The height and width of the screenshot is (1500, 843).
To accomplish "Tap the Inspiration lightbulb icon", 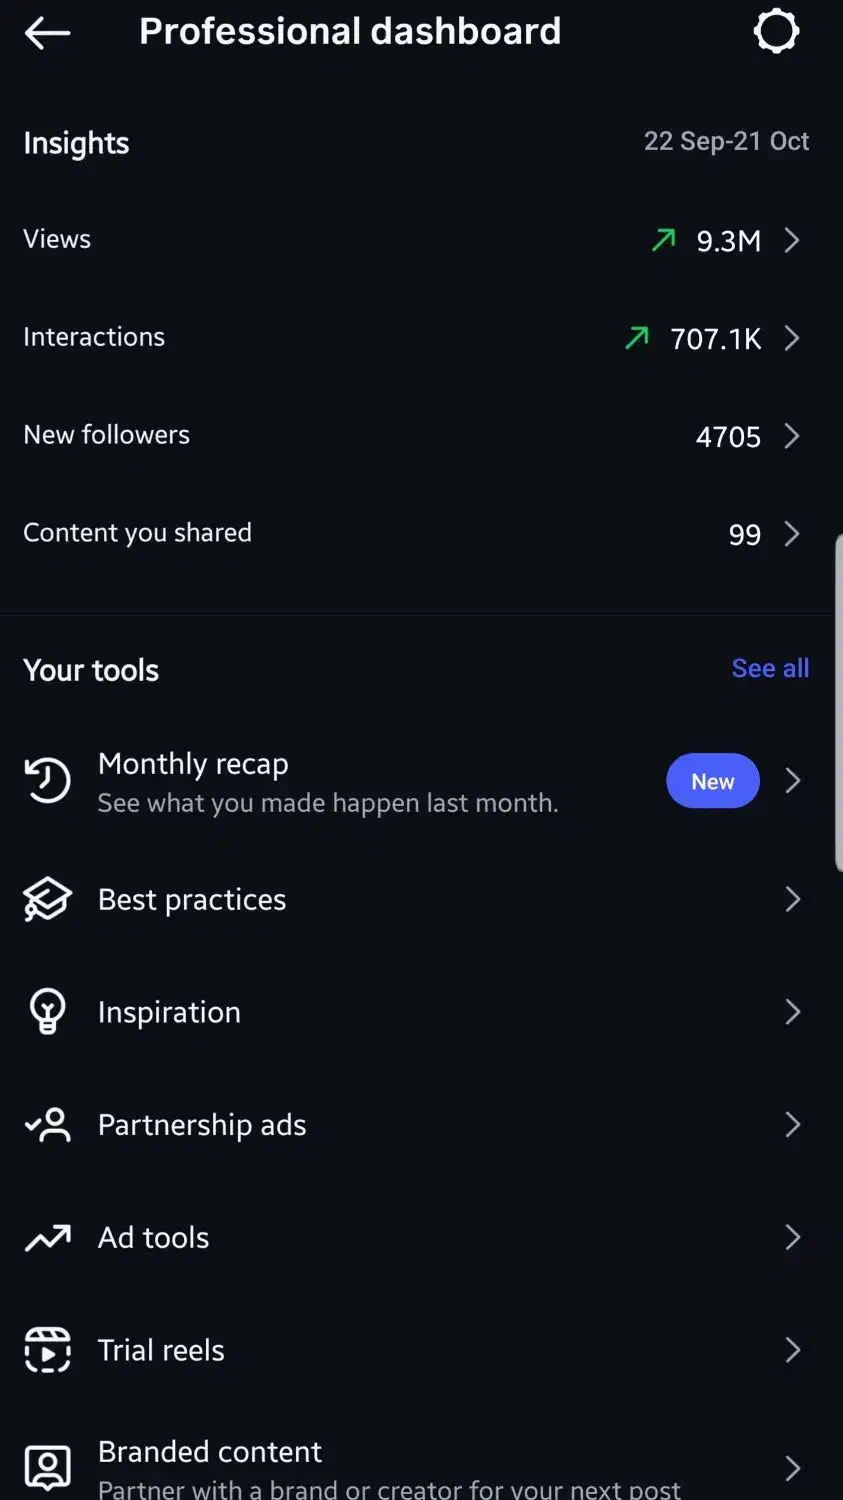I will pyautogui.click(x=47, y=1012).
